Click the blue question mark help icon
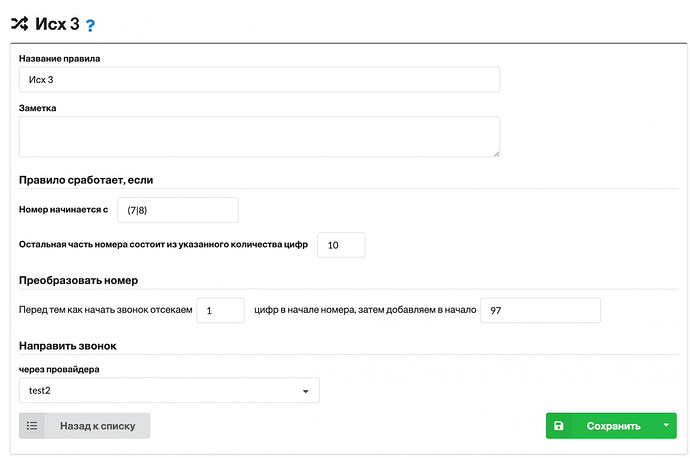The height and width of the screenshot is (458, 690). tap(90, 26)
